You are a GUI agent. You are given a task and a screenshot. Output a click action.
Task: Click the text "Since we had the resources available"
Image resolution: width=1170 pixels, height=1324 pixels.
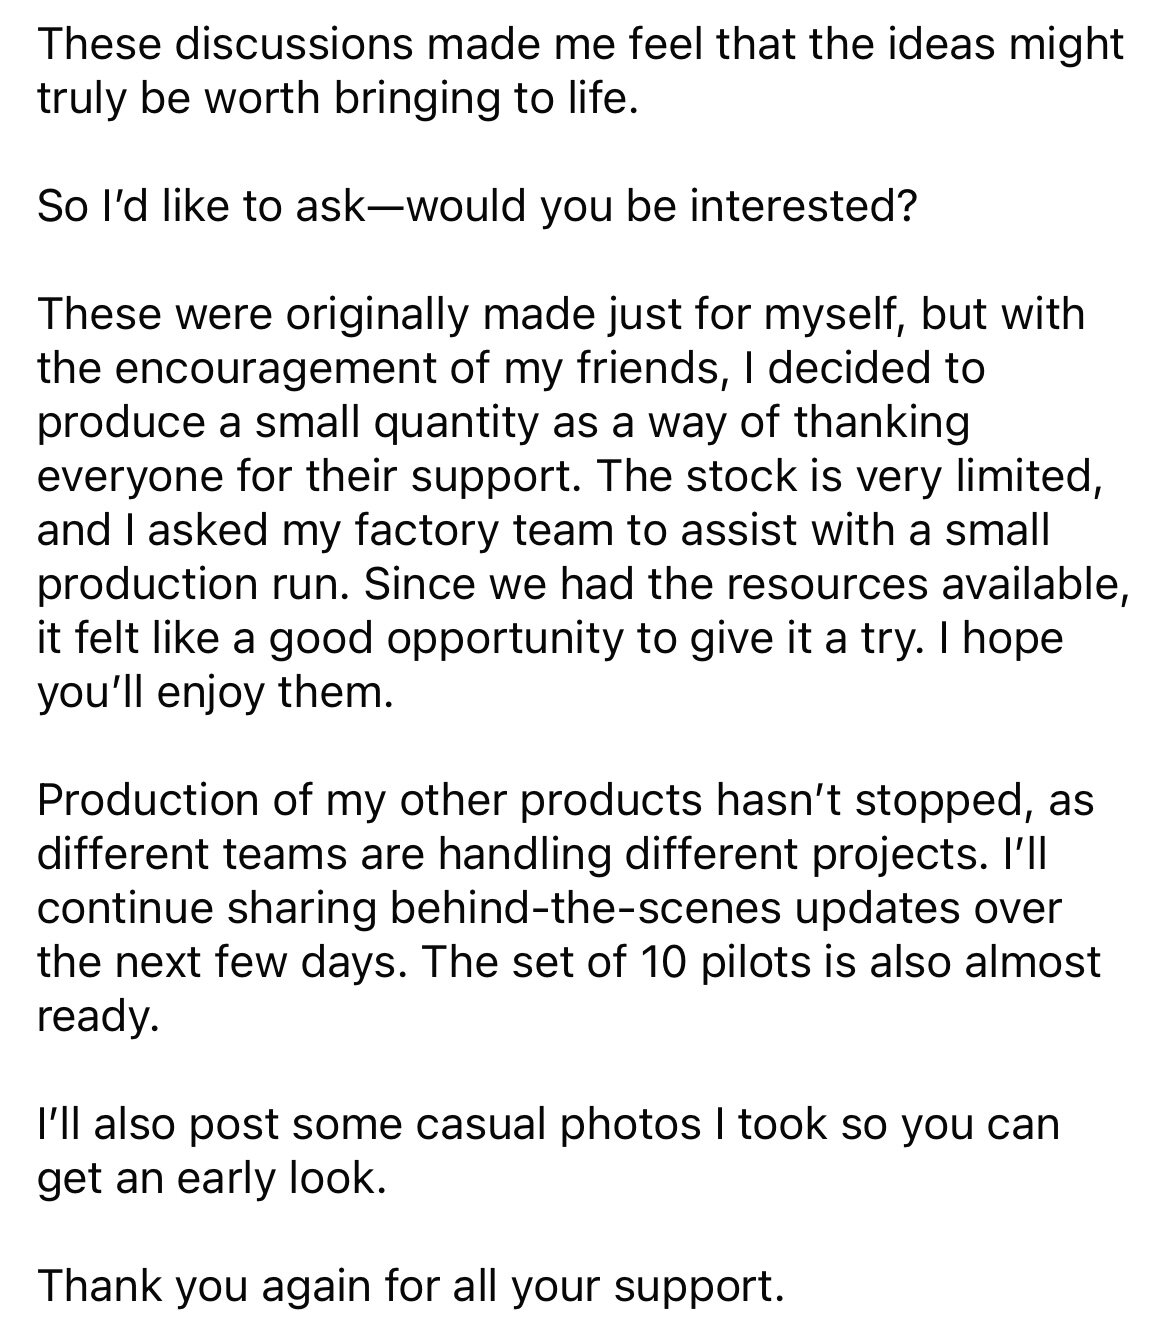[x=740, y=584]
